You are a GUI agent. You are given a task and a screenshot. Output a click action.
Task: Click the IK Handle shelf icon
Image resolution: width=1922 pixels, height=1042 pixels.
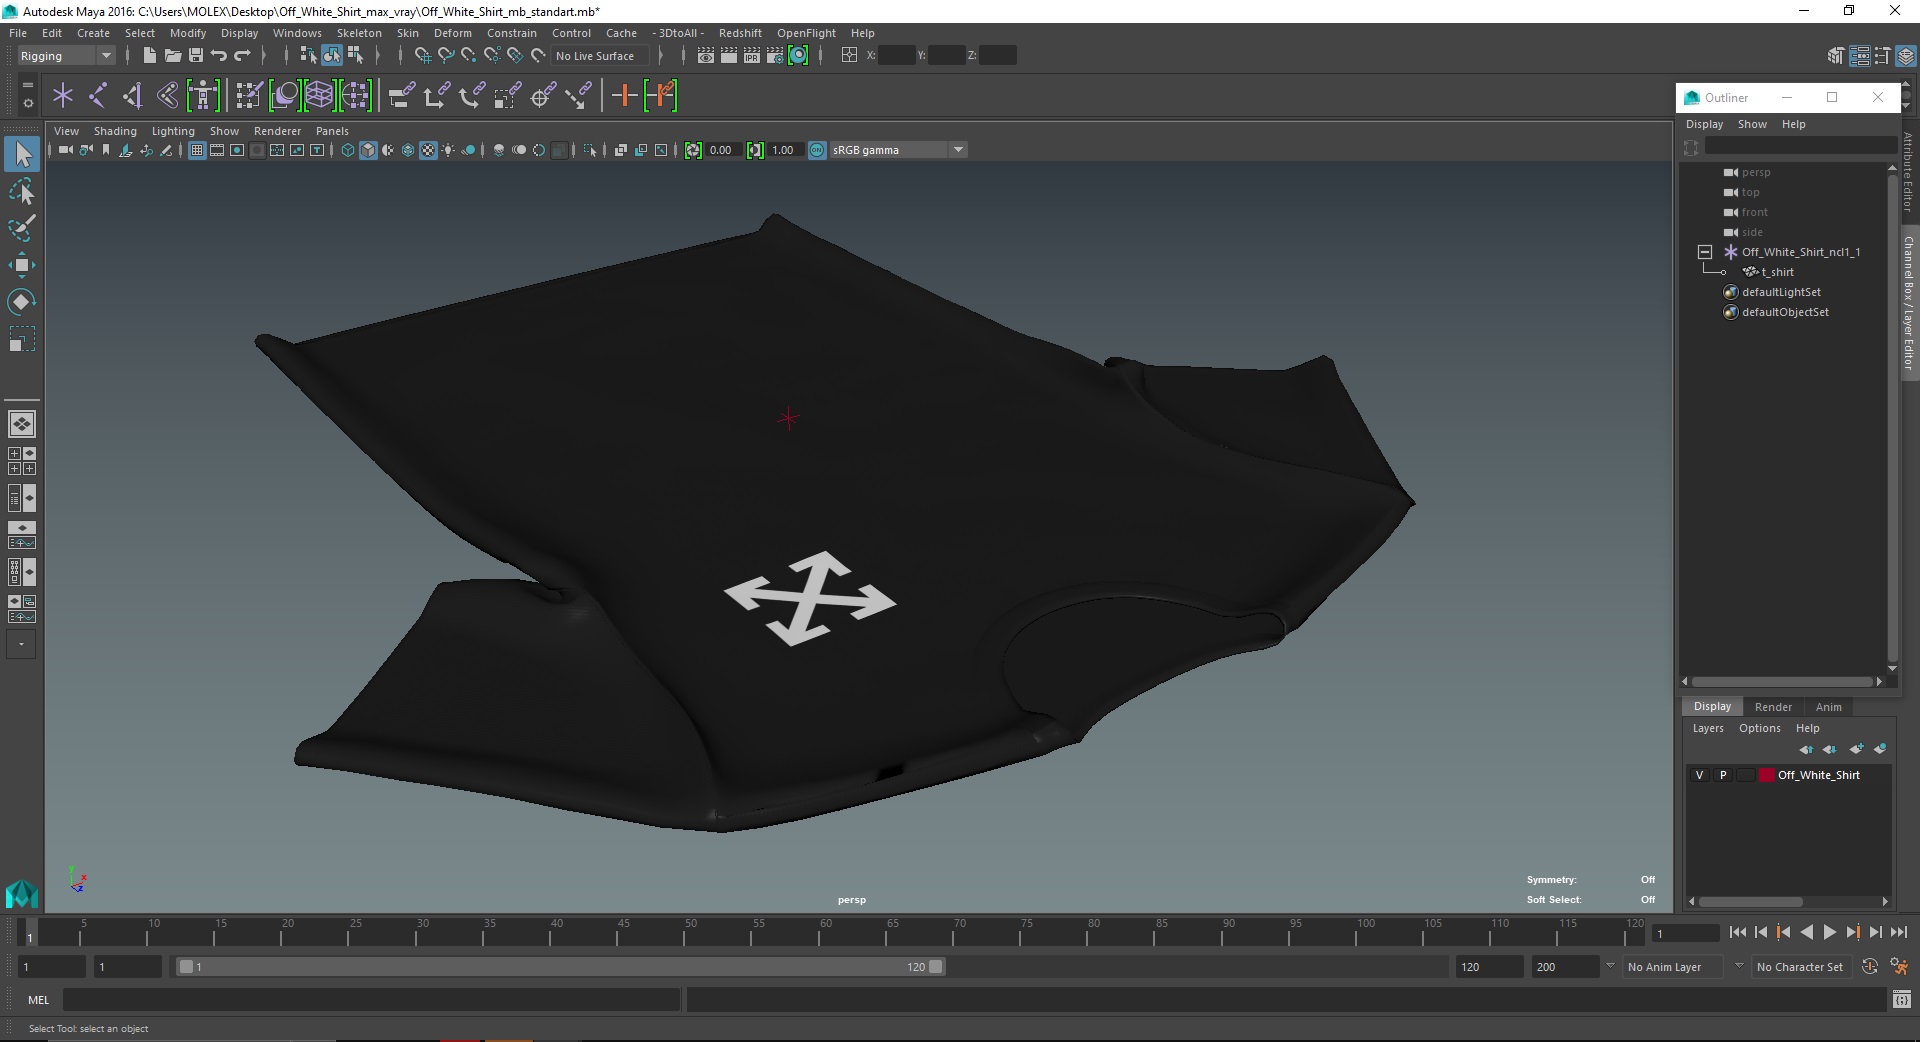point(133,96)
